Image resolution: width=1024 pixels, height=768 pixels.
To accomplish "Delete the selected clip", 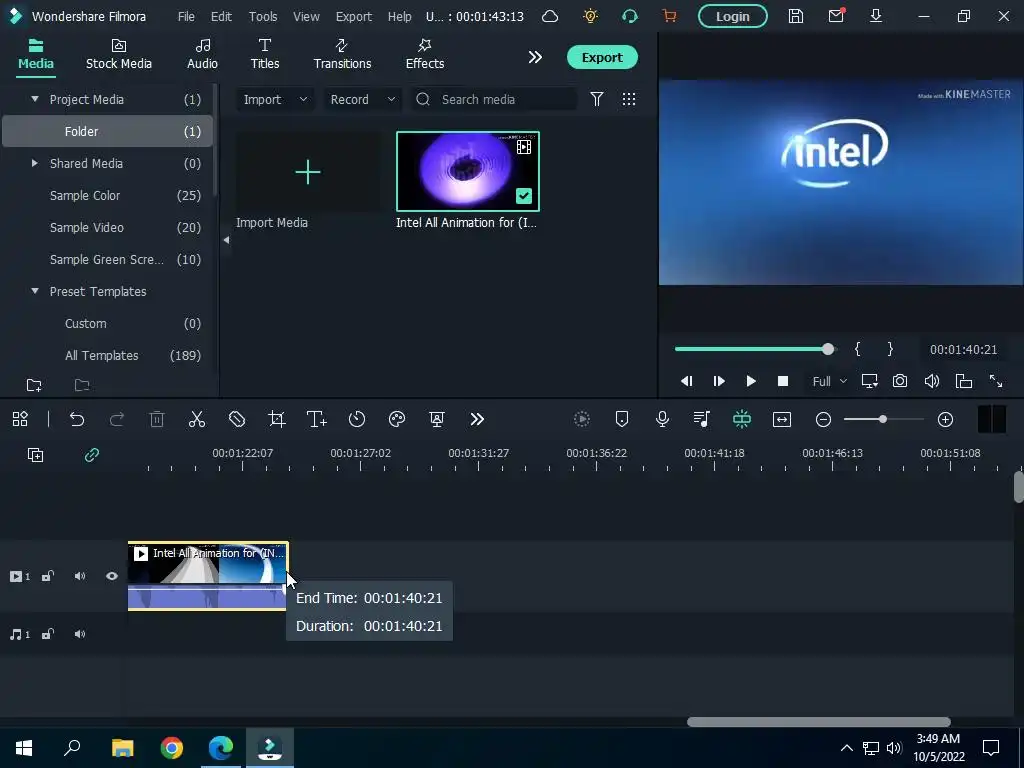I will point(157,419).
